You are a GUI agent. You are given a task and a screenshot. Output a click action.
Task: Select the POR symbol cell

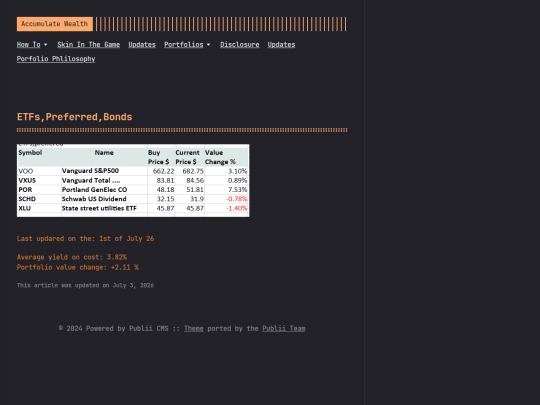[x=25, y=190]
